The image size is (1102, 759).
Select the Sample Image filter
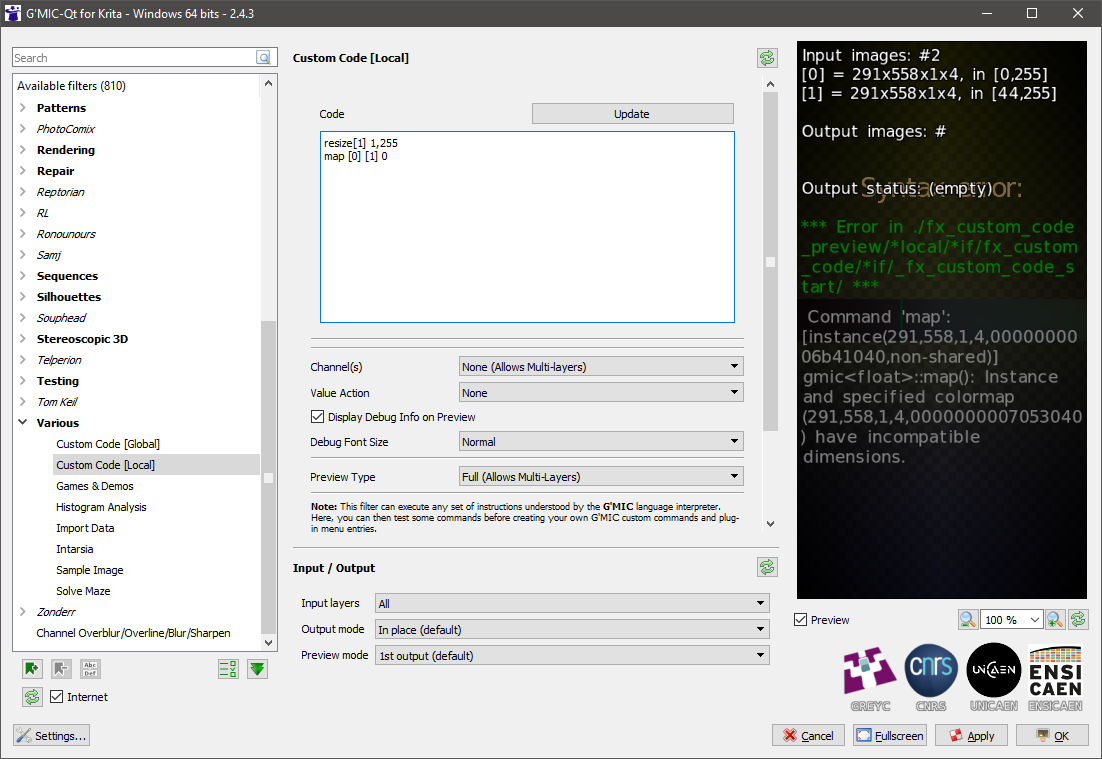(90, 570)
